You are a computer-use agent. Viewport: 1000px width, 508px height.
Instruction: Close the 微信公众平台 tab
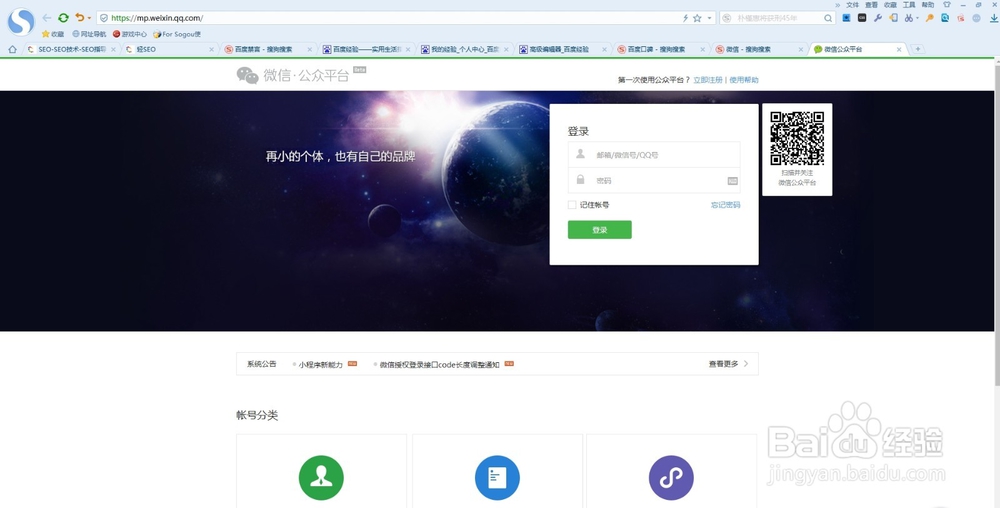pyautogui.click(x=899, y=49)
